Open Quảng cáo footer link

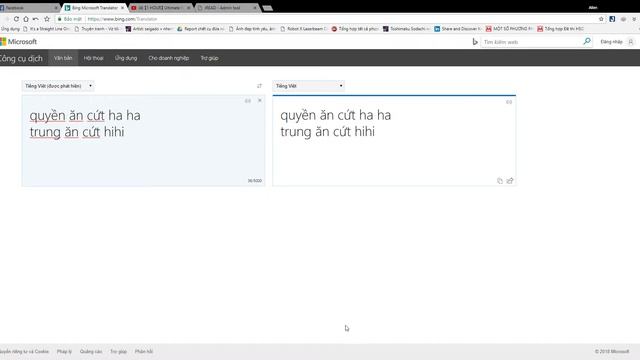click(x=91, y=351)
